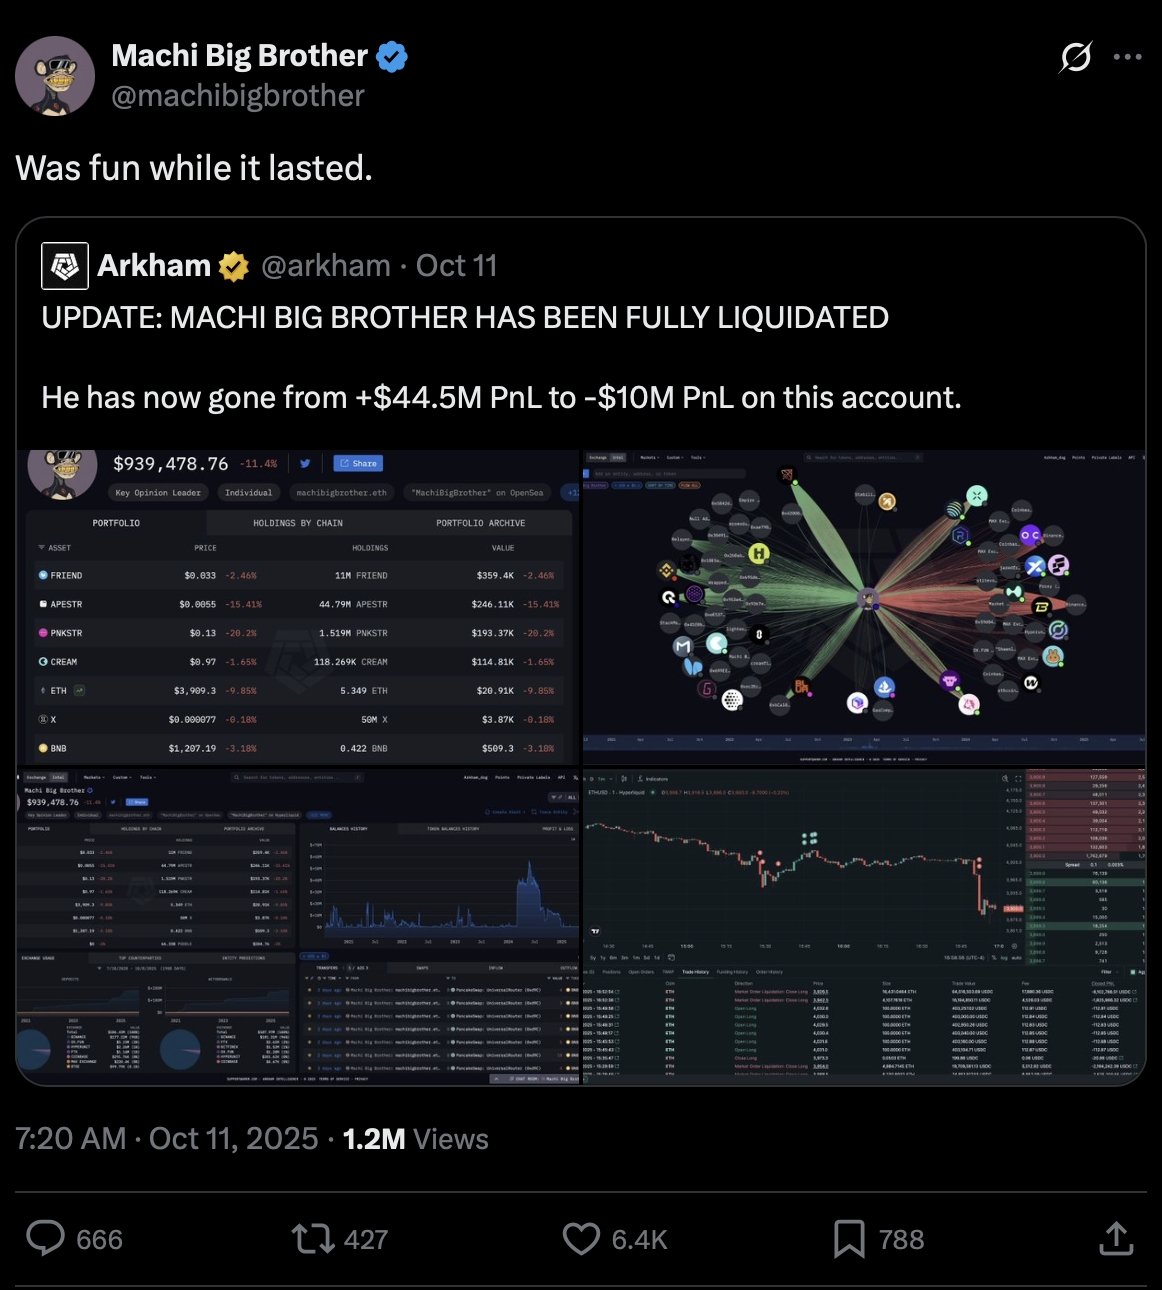Bookmark this post

(849, 1239)
